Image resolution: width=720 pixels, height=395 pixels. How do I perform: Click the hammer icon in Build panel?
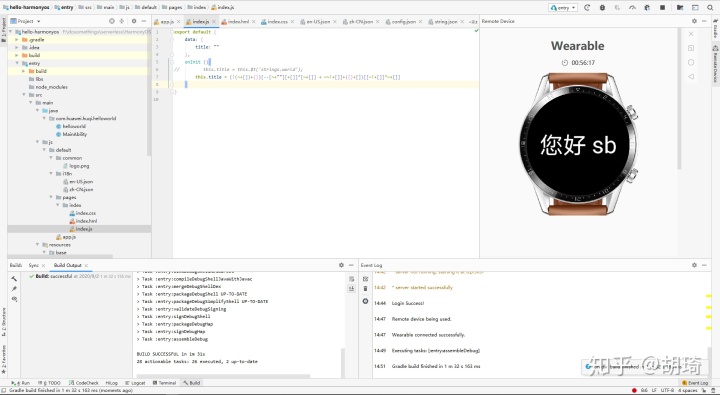coord(14,279)
